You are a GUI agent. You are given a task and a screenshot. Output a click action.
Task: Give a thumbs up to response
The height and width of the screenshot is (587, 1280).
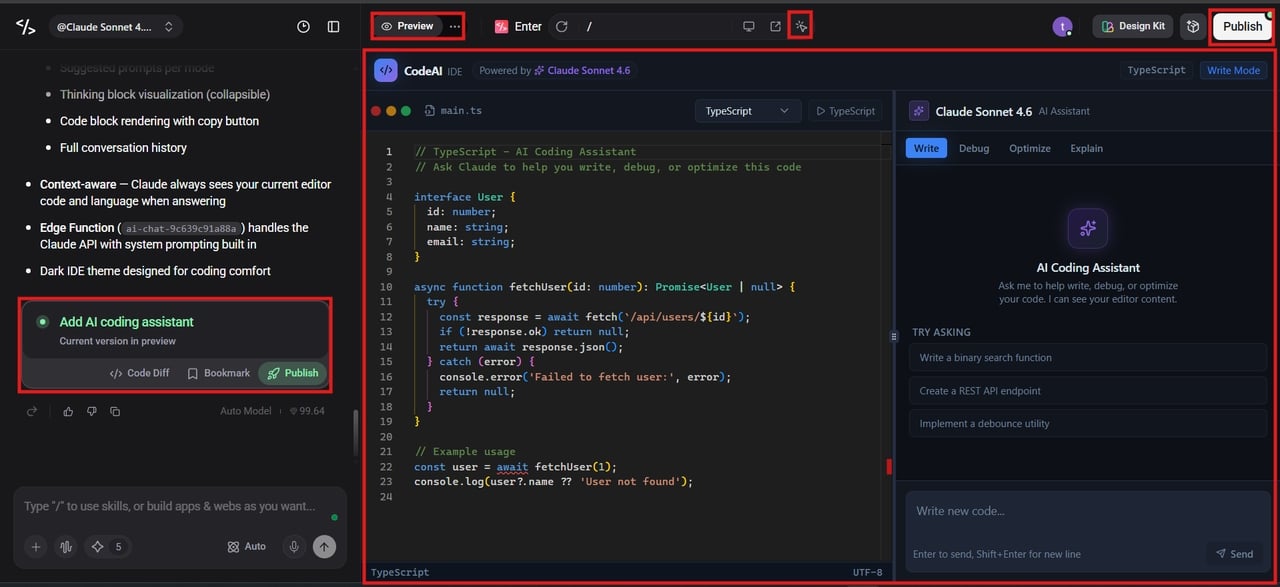(x=68, y=411)
